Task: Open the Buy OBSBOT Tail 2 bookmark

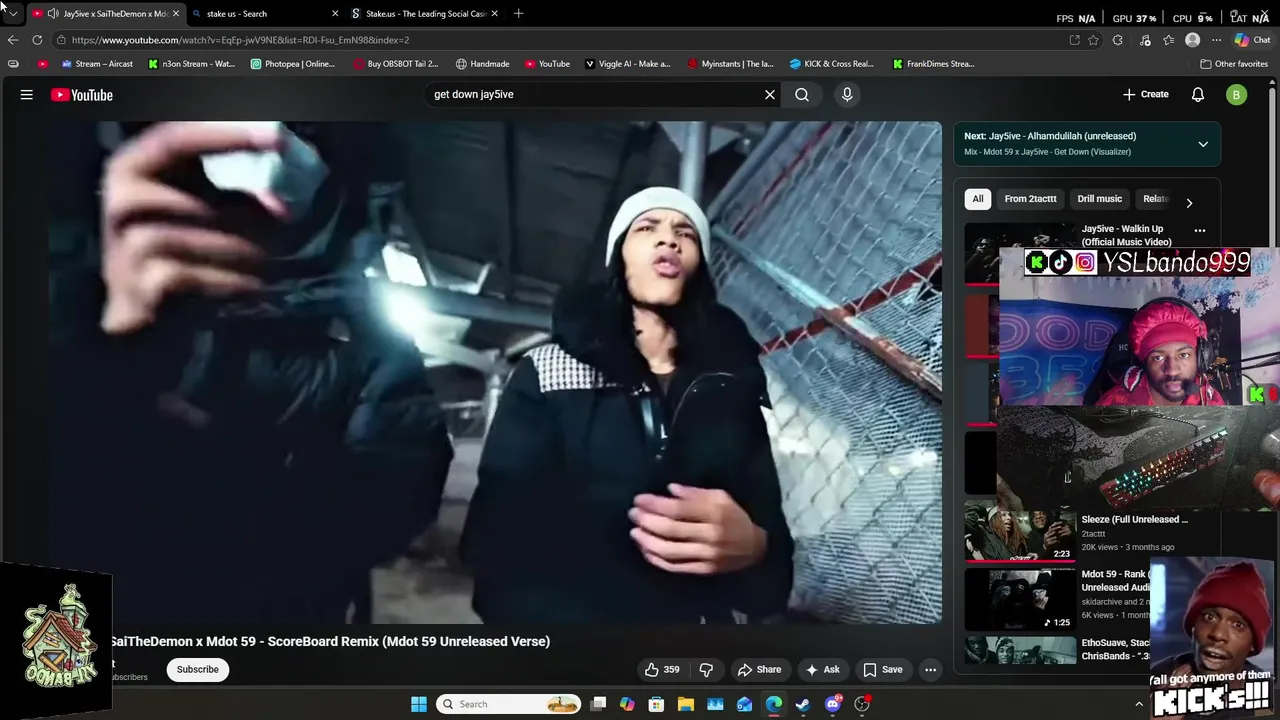Action: 396,64
